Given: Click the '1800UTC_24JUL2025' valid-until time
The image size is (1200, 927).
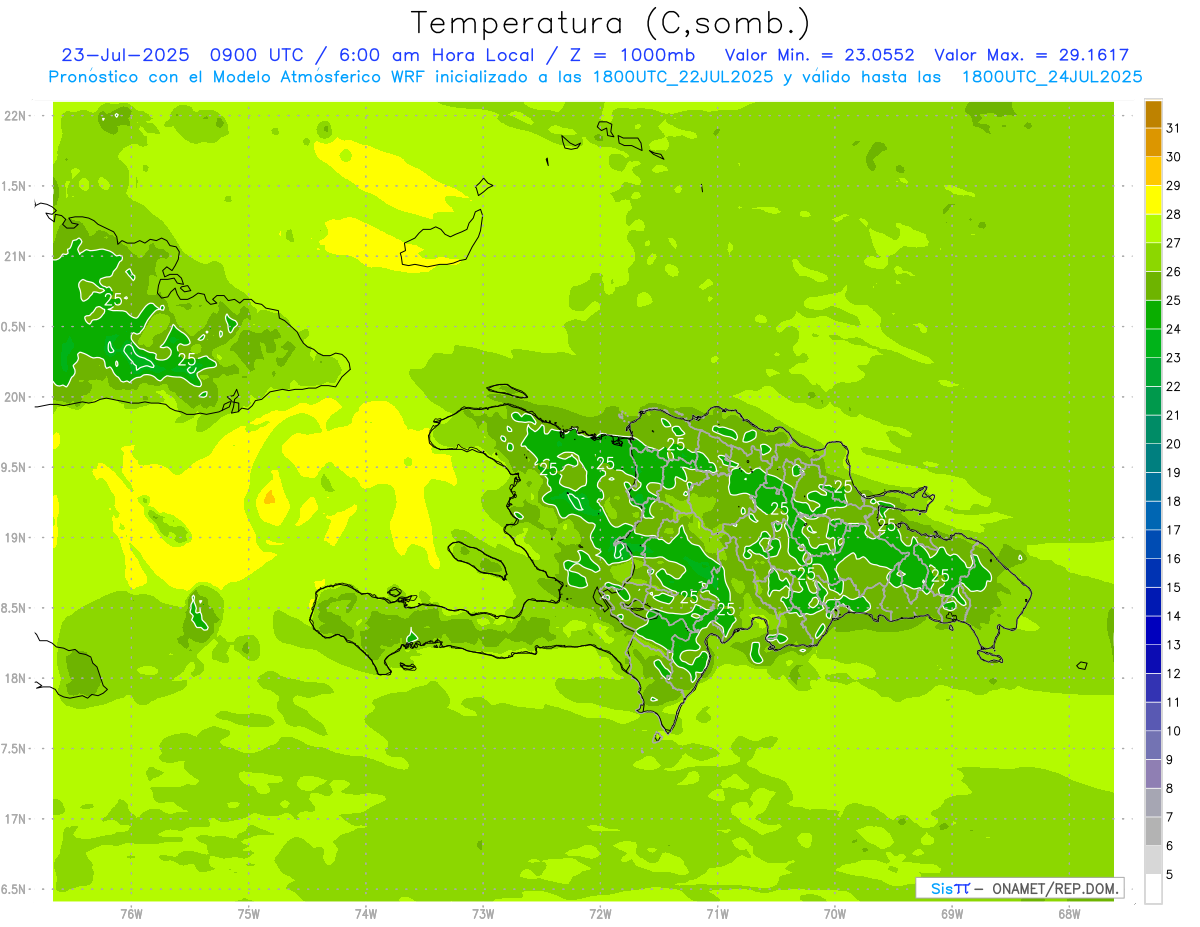Looking at the screenshot, I should click(x=1051, y=77).
